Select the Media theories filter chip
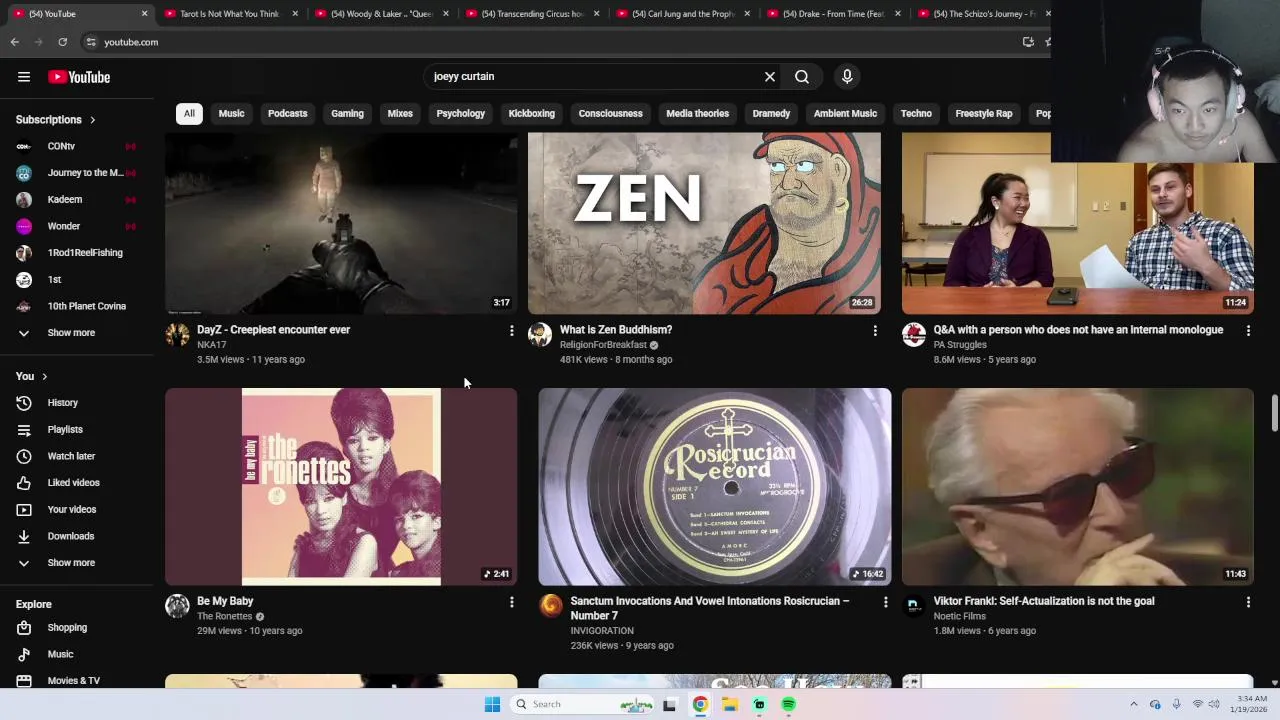 [697, 114]
